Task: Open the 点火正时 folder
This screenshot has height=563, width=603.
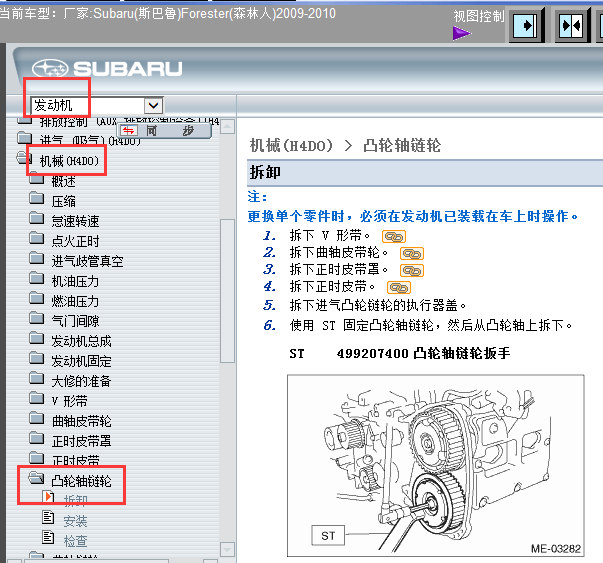Action: [75, 241]
